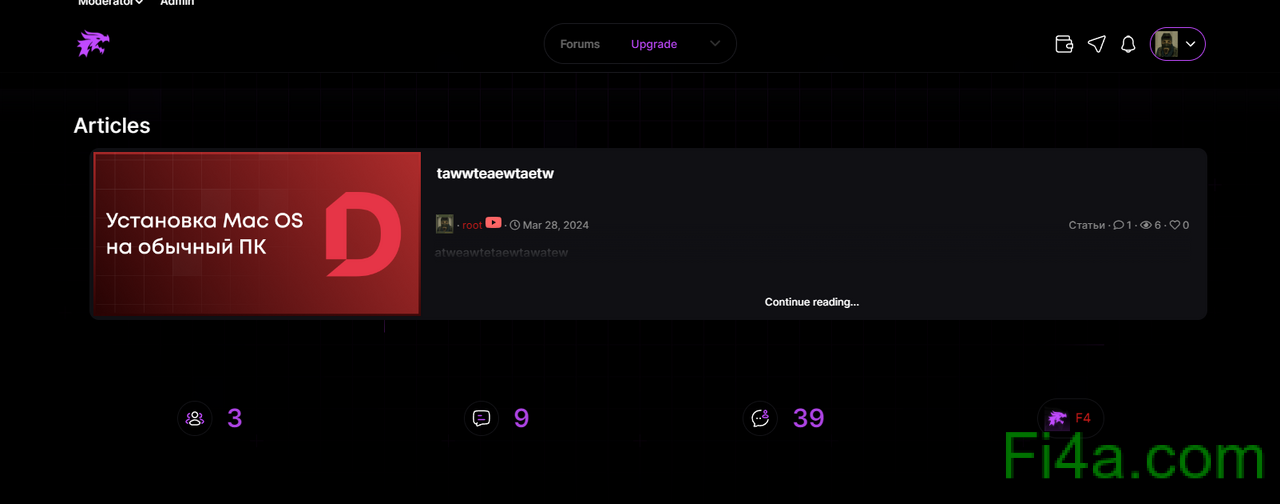
Task: Click the F4 dragon icon badge
Action: (x=1071, y=418)
